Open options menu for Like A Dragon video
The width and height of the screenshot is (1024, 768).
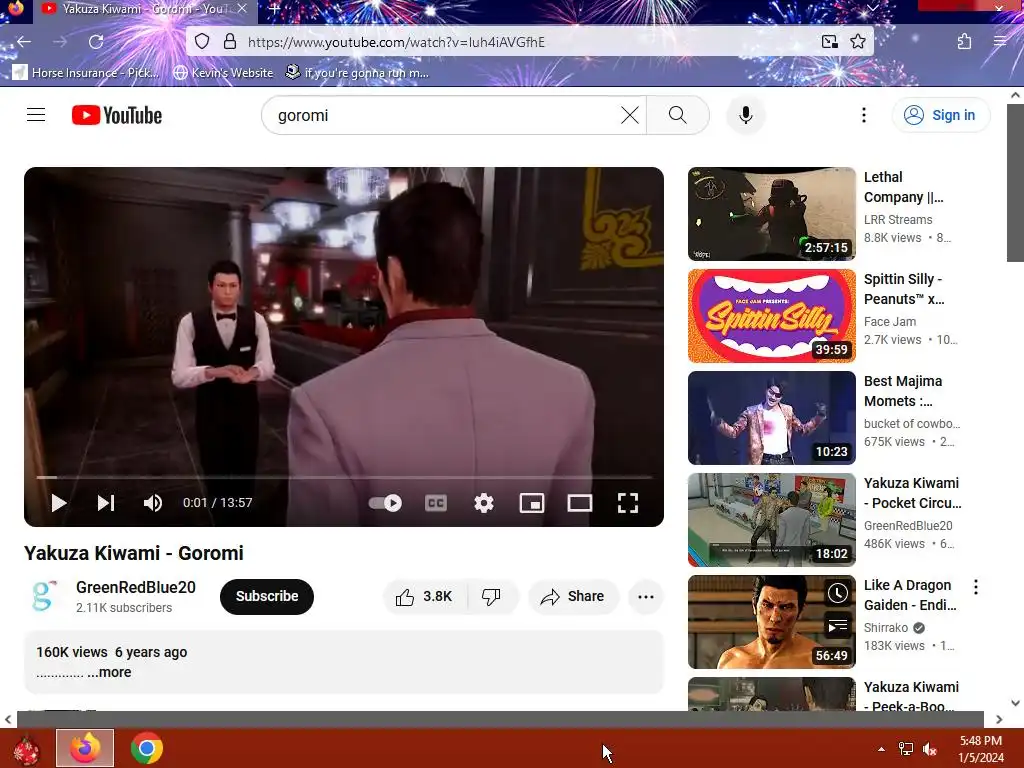(x=976, y=586)
